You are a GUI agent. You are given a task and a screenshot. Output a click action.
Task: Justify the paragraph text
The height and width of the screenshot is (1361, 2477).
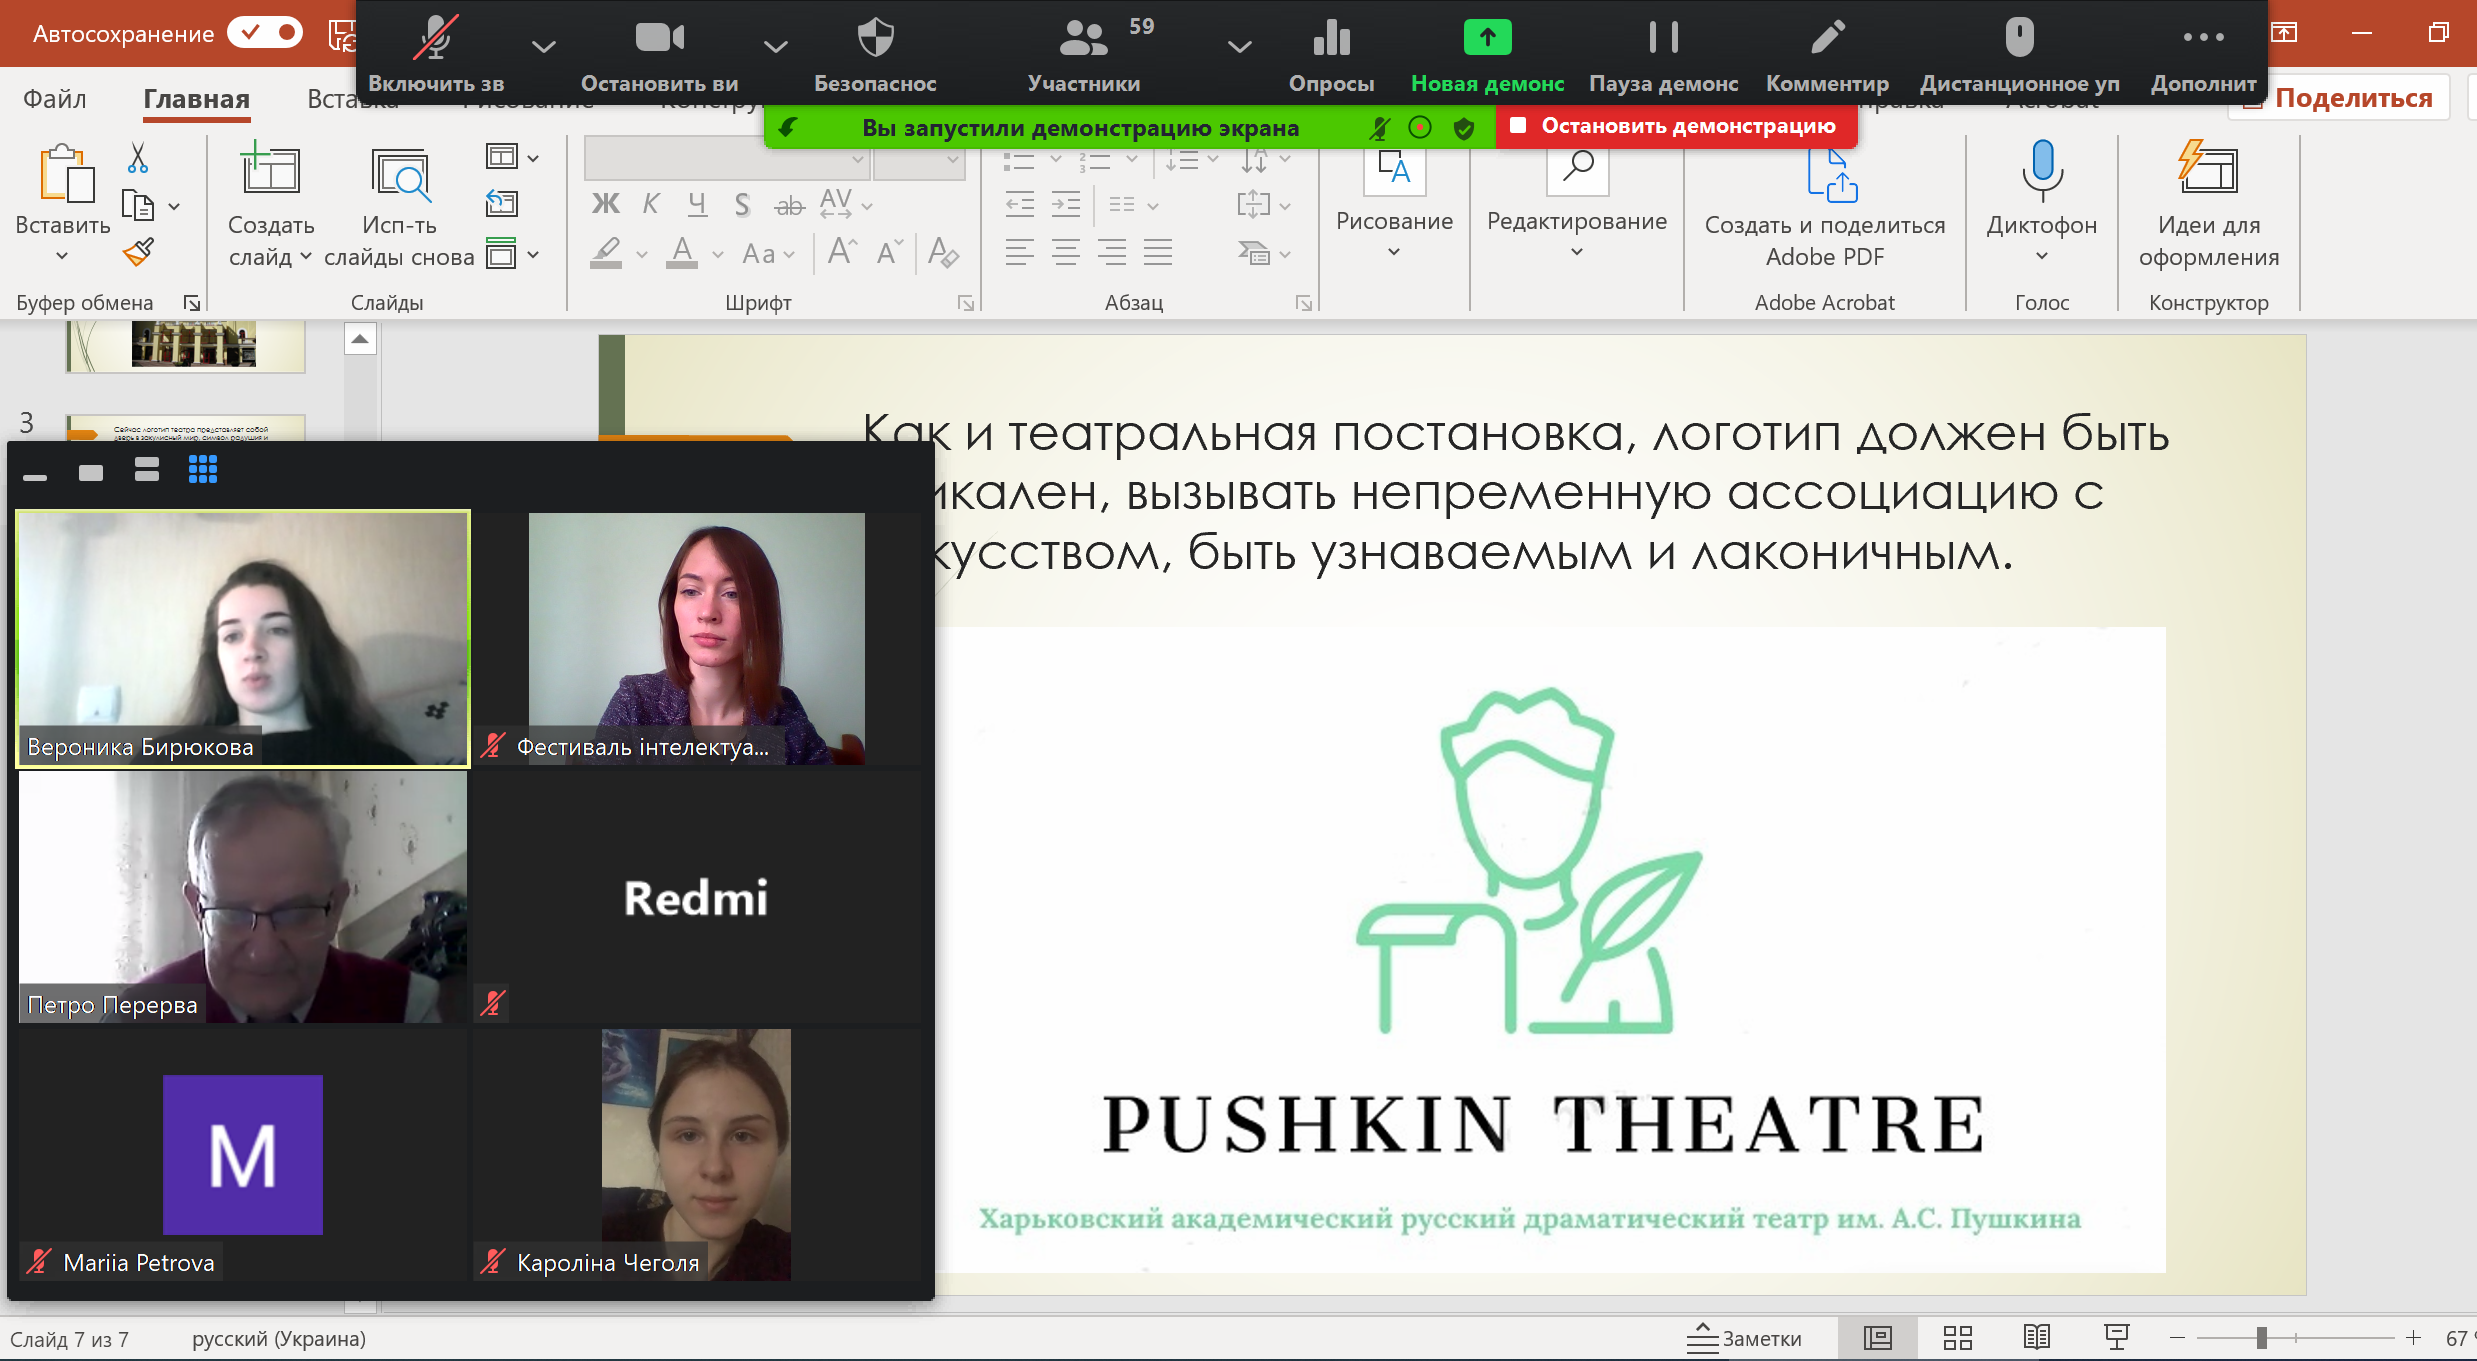click(x=1157, y=252)
